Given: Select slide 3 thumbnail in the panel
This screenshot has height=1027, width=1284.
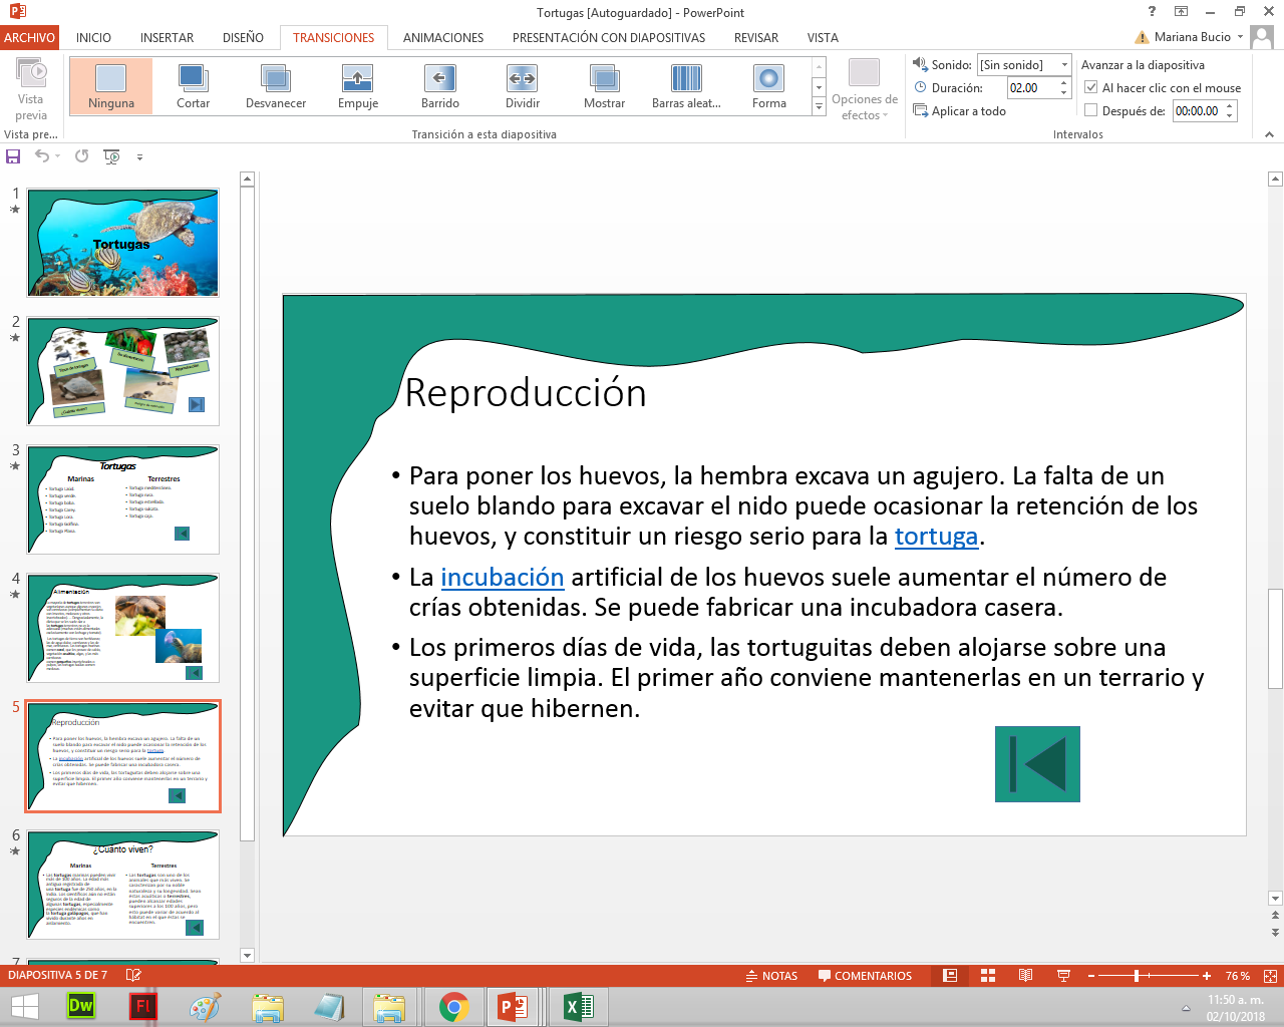Looking at the screenshot, I should click(x=122, y=498).
